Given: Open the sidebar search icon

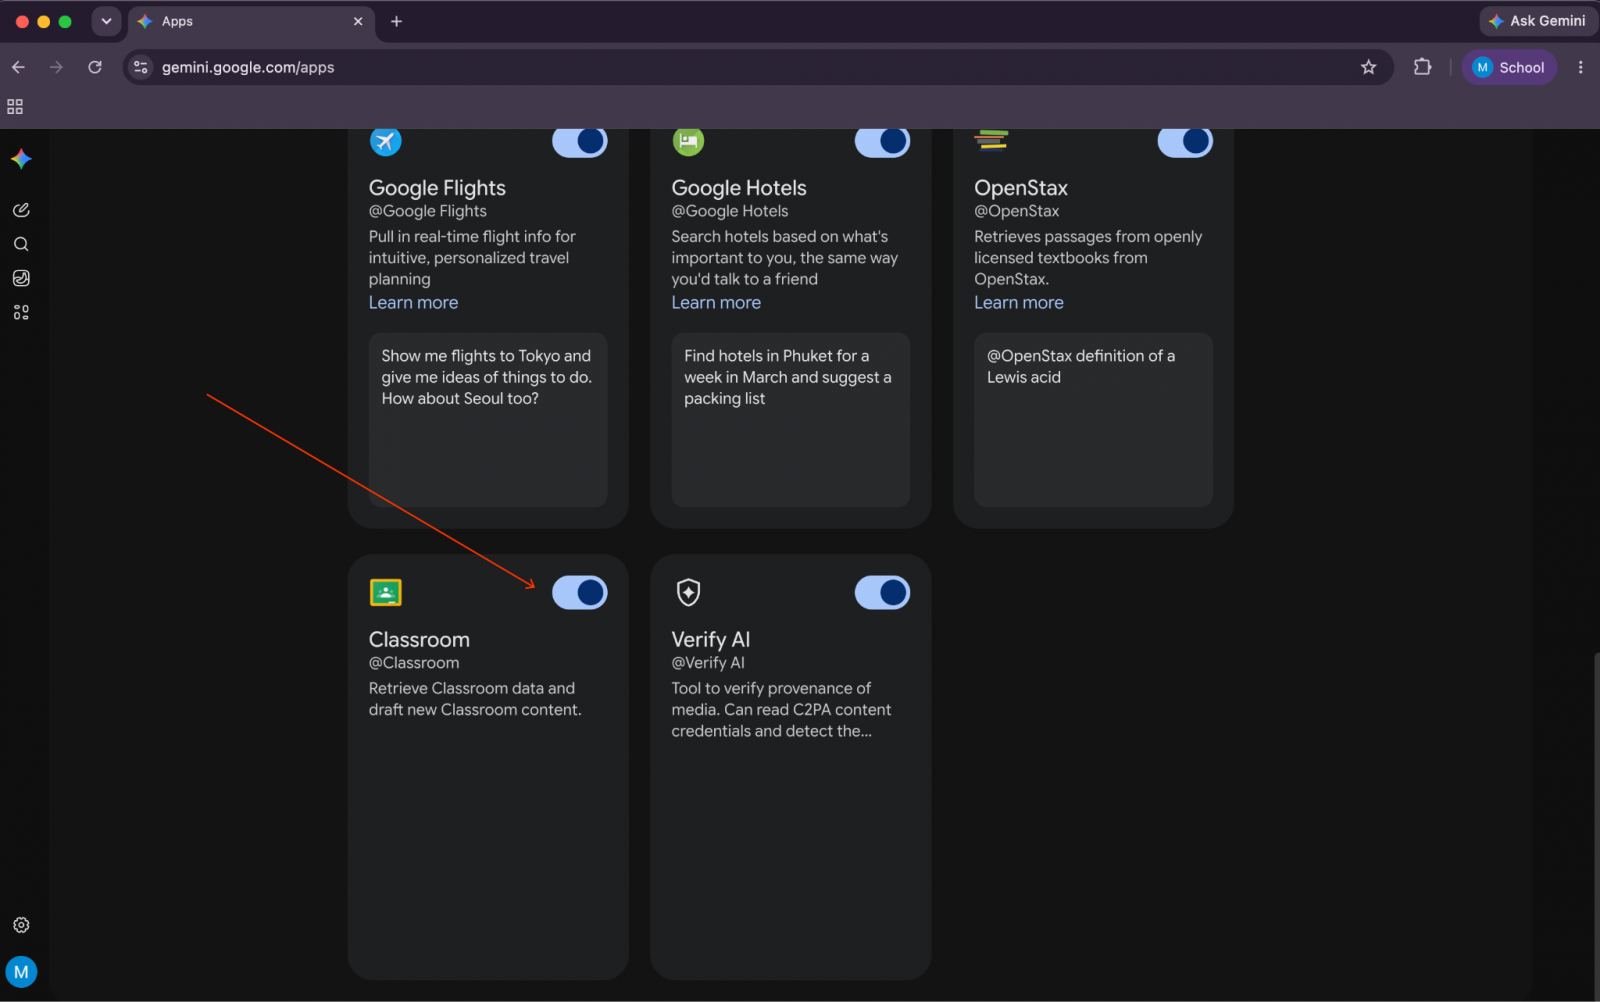Looking at the screenshot, I should point(21,244).
